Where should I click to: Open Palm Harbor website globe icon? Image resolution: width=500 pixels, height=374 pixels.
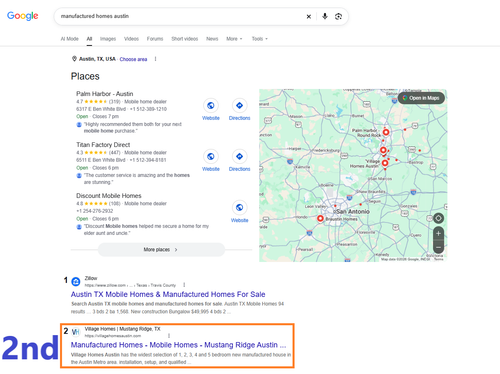click(x=211, y=106)
